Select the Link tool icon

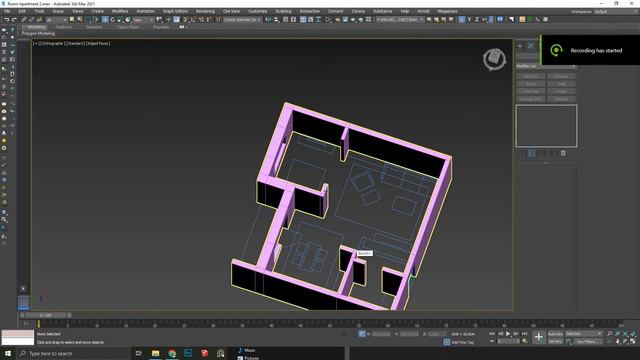[x=24, y=19]
